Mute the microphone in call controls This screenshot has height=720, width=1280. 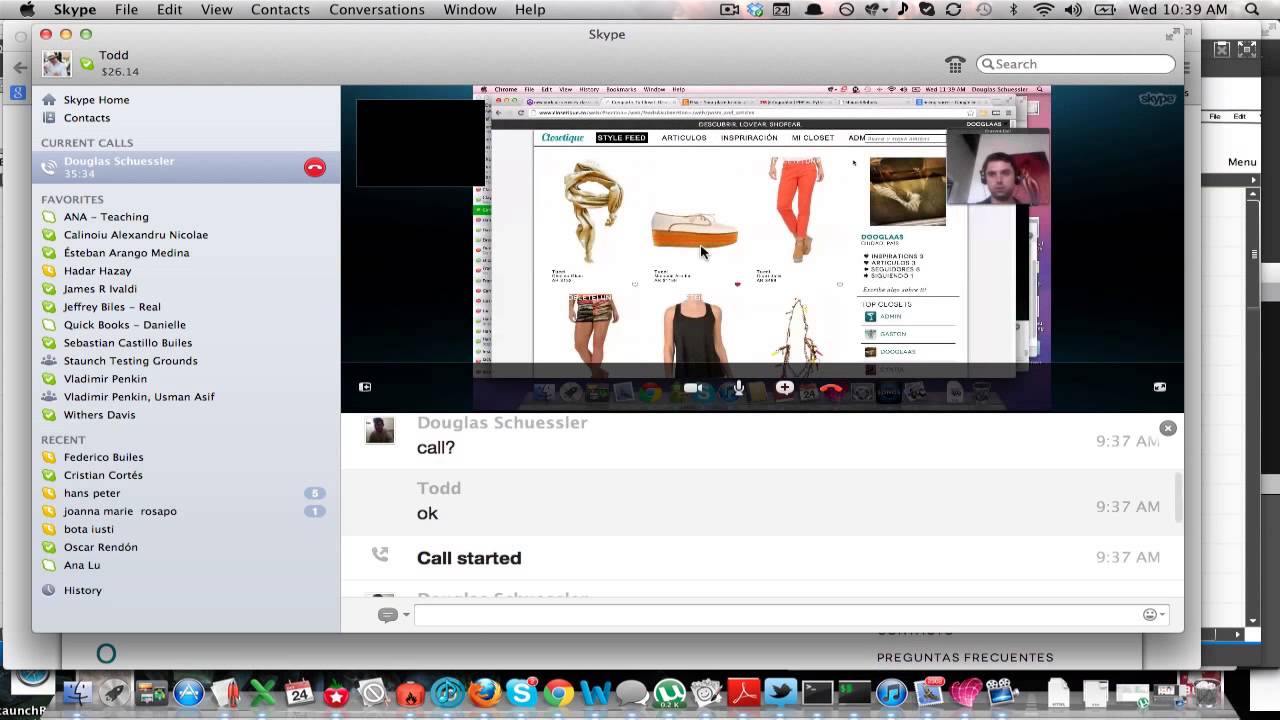[738, 388]
